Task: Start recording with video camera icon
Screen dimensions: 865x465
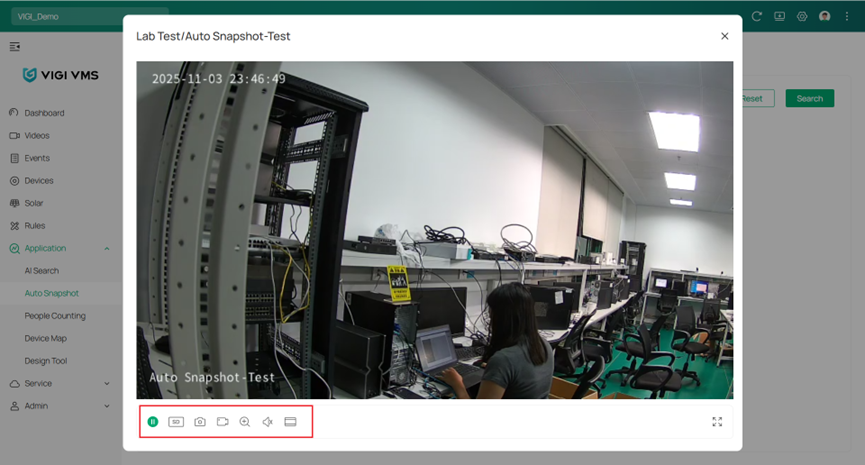Action: [x=222, y=422]
